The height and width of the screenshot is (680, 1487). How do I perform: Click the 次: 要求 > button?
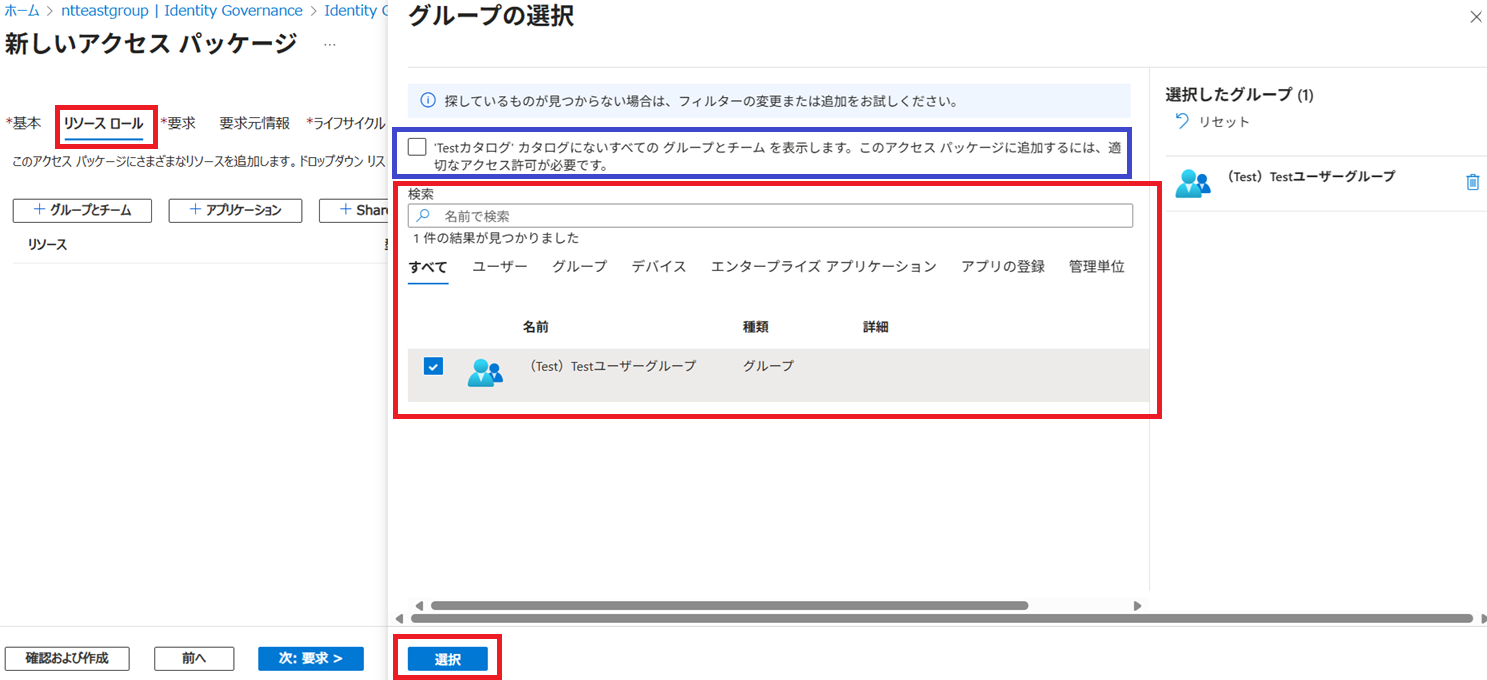310,659
